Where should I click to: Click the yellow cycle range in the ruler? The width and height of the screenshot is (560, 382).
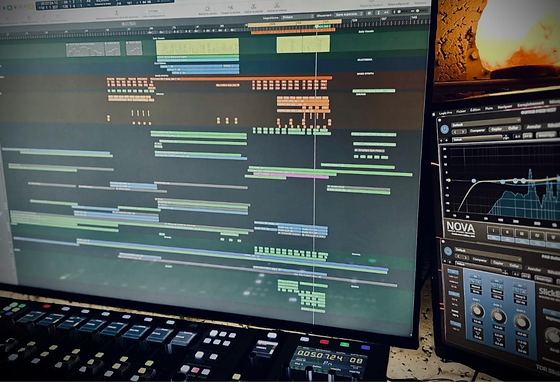[294, 24]
